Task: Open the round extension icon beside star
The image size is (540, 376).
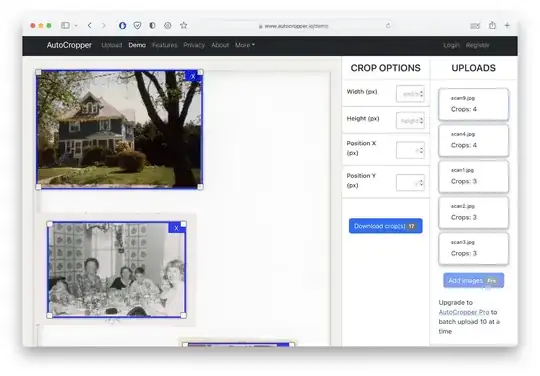Action: [x=168, y=25]
